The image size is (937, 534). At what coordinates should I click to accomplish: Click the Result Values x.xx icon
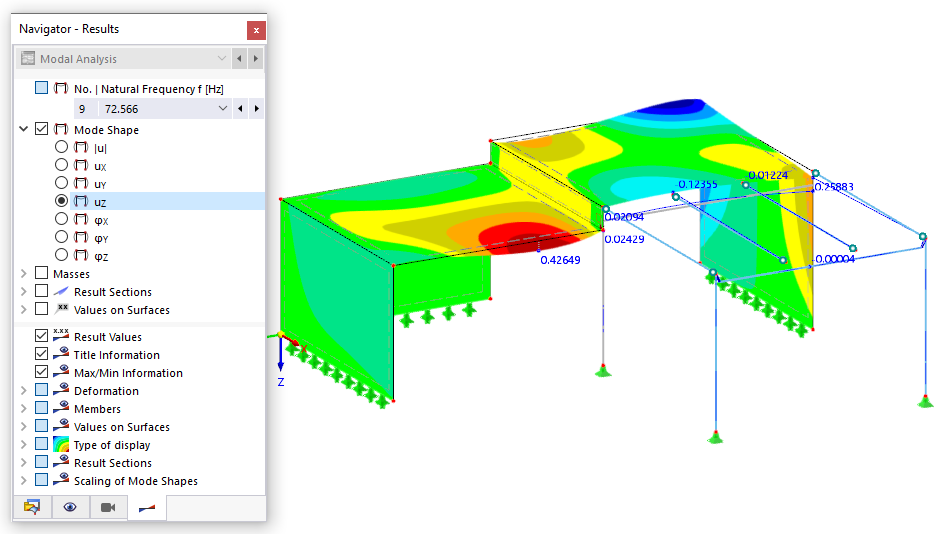point(61,335)
